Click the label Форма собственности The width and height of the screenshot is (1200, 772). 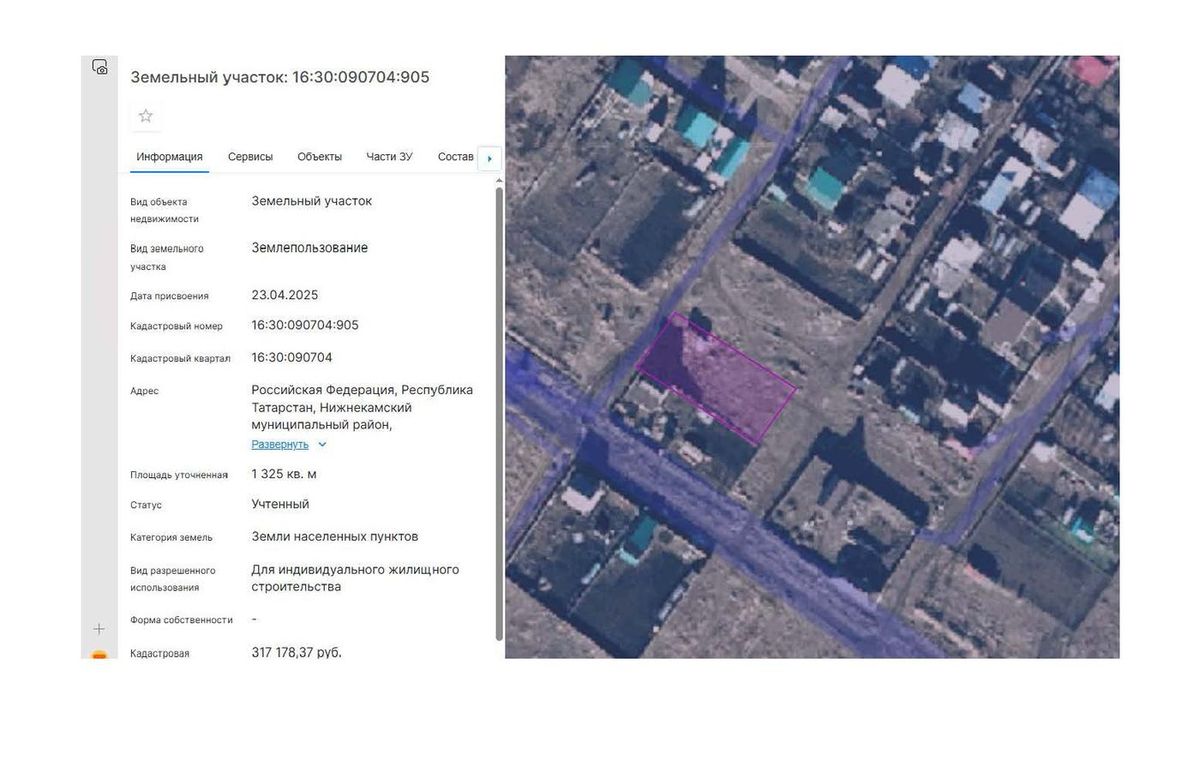181,620
